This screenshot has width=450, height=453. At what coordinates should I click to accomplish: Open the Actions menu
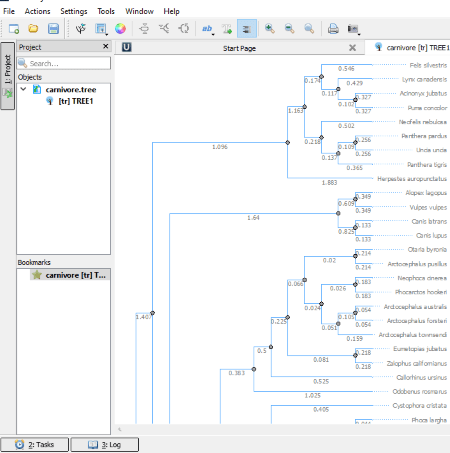pyautogui.click(x=37, y=11)
